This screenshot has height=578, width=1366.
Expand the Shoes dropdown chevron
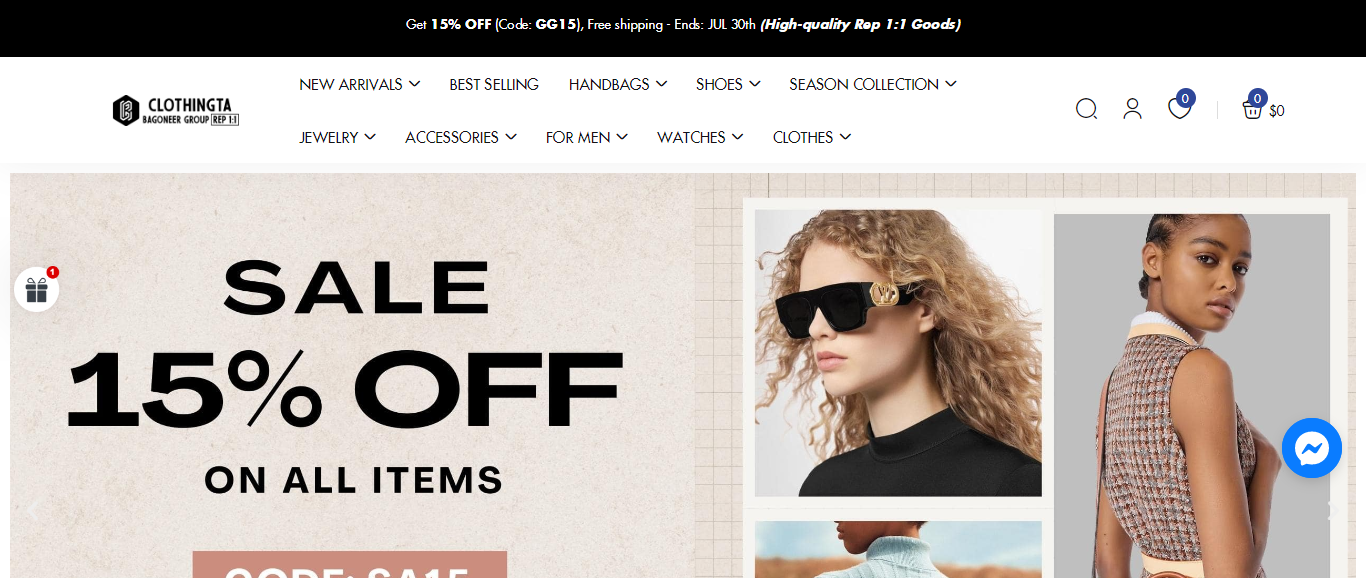[x=755, y=84]
